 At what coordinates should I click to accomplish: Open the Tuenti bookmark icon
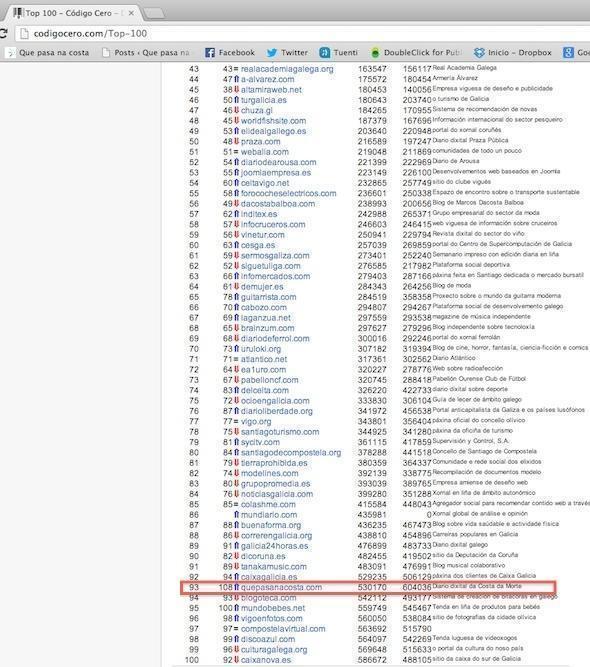click(325, 53)
